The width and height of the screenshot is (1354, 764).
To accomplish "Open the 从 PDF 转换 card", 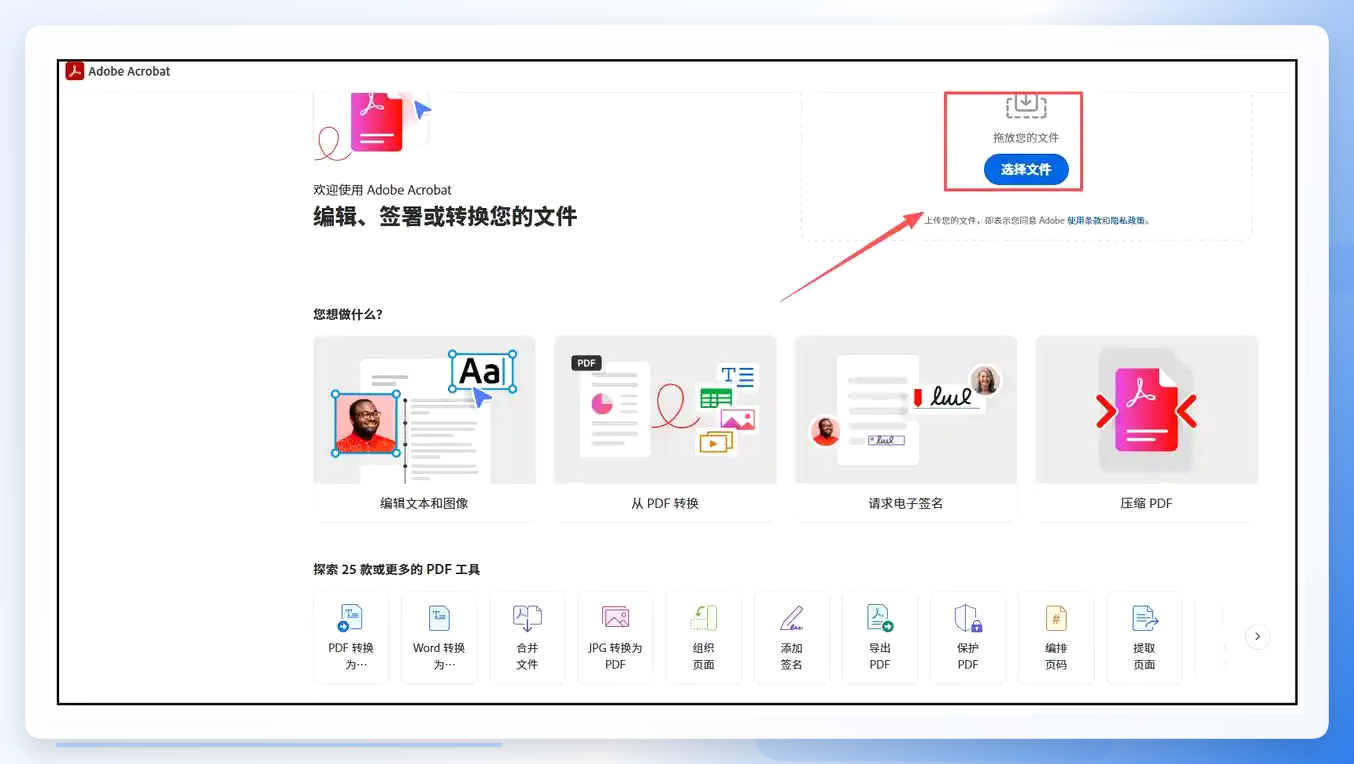I will [x=665, y=428].
